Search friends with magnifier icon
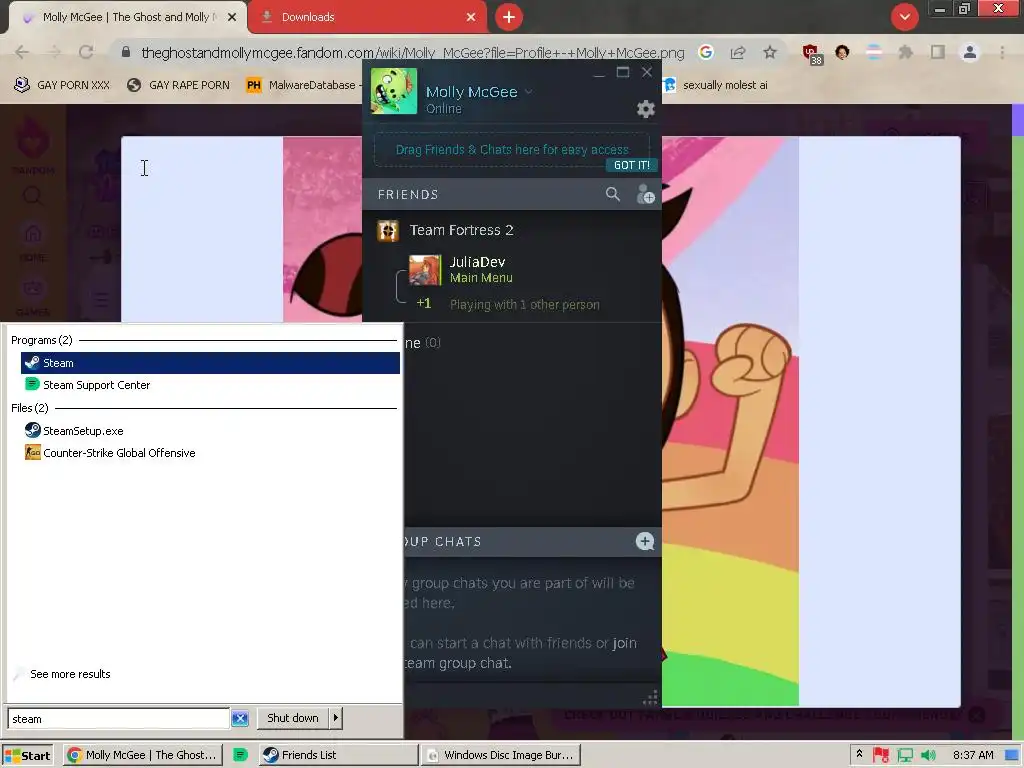 (x=613, y=194)
